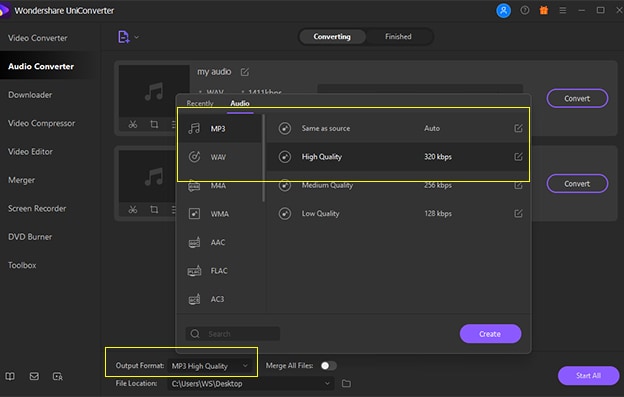The height and width of the screenshot is (397, 624).
Task: Open the bottom-left search screen icon
Action: click(58, 376)
